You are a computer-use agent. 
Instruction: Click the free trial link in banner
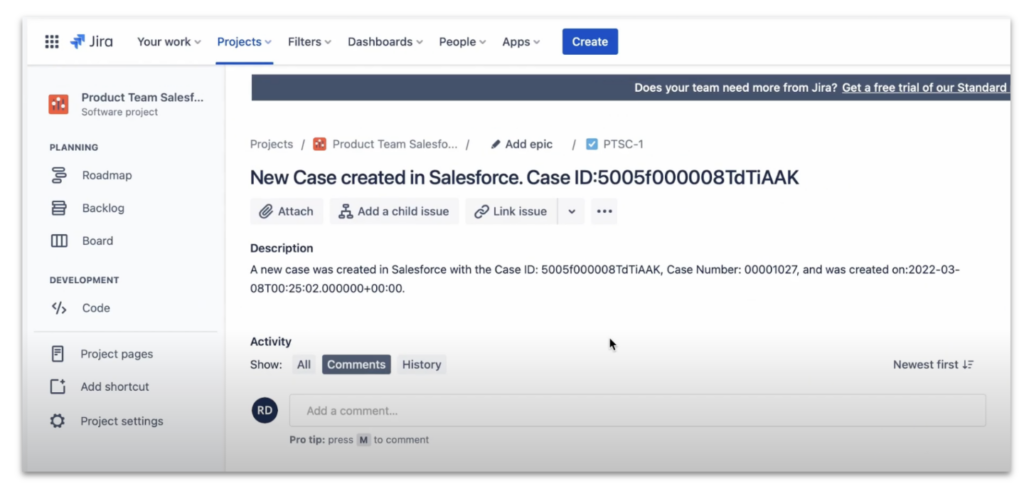coord(924,88)
